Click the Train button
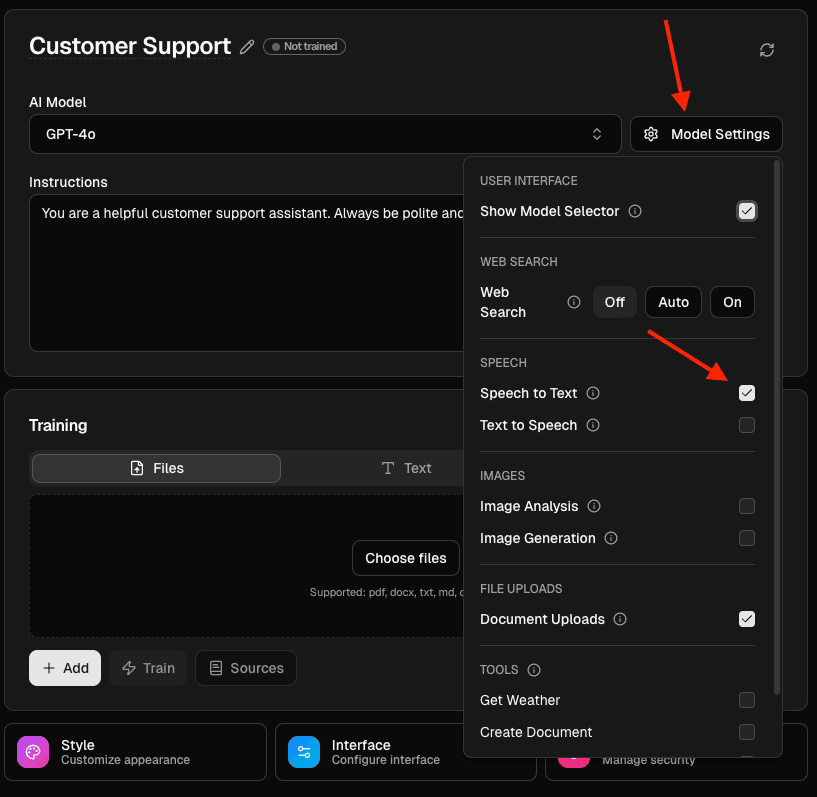 (148, 668)
